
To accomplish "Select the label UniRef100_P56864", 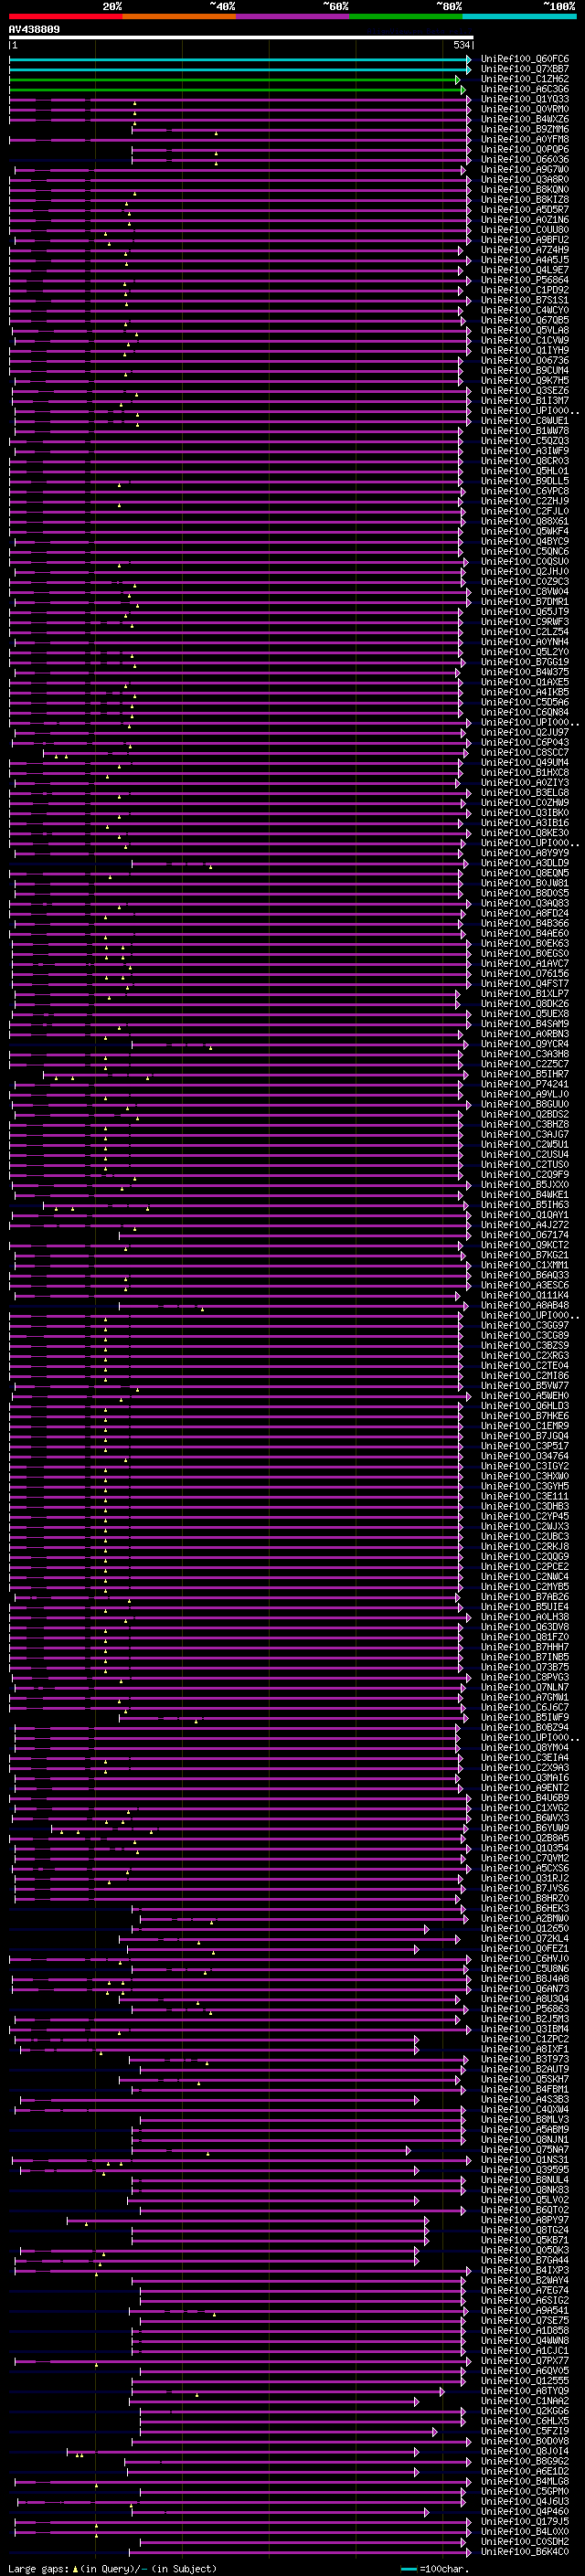I will click(x=525, y=280).
